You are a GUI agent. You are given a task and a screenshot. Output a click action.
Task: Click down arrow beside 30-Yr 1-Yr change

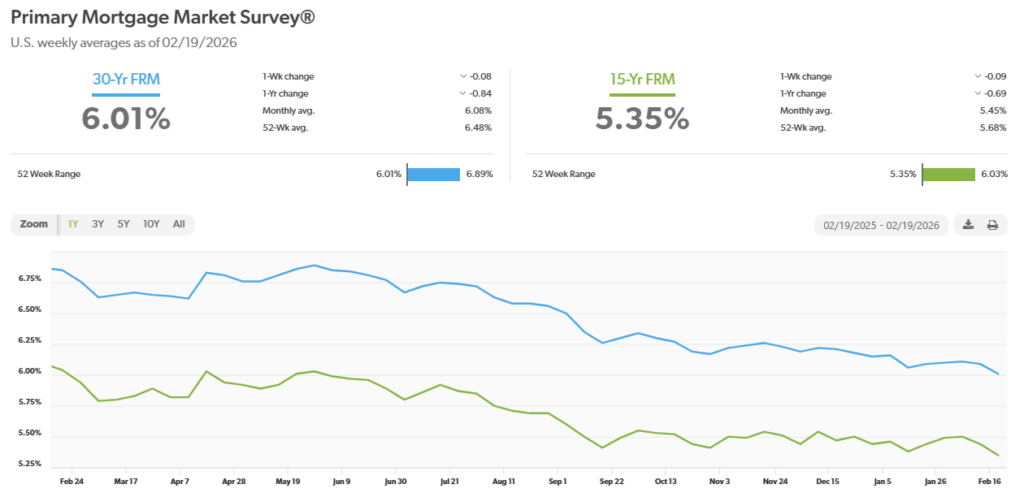[x=462, y=93]
